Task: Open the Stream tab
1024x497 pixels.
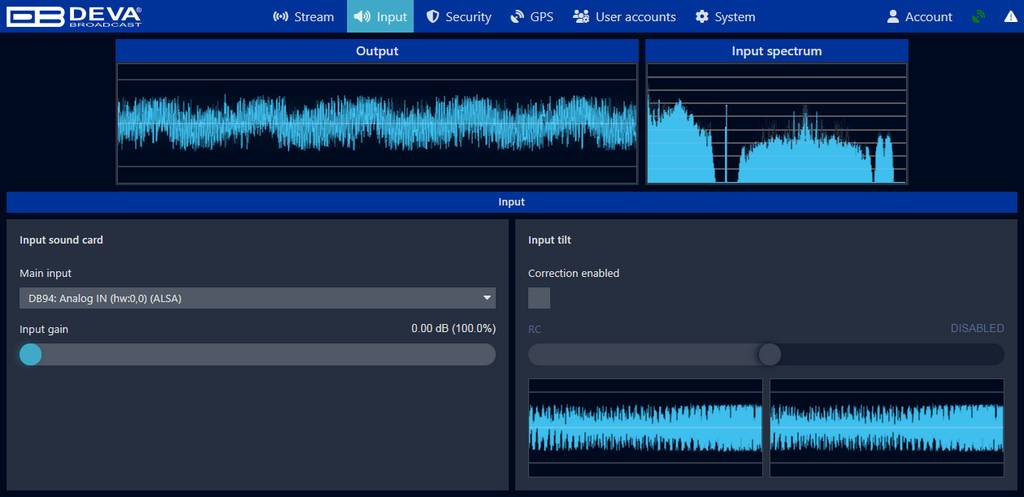Action: (304, 17)
